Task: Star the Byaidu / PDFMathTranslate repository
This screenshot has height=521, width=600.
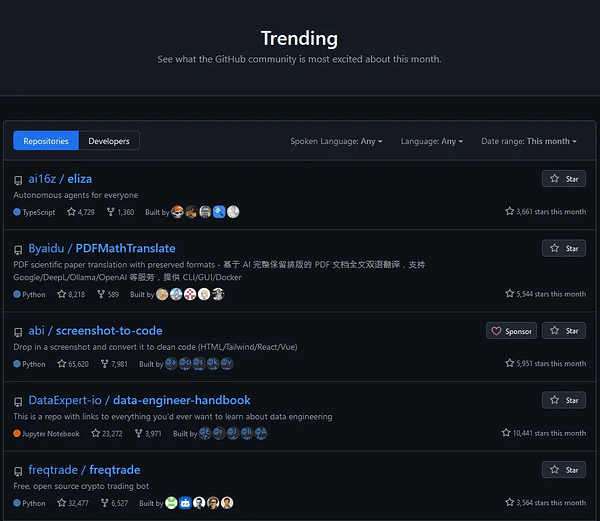Action: pyautogui.click(x=564, y=248)
